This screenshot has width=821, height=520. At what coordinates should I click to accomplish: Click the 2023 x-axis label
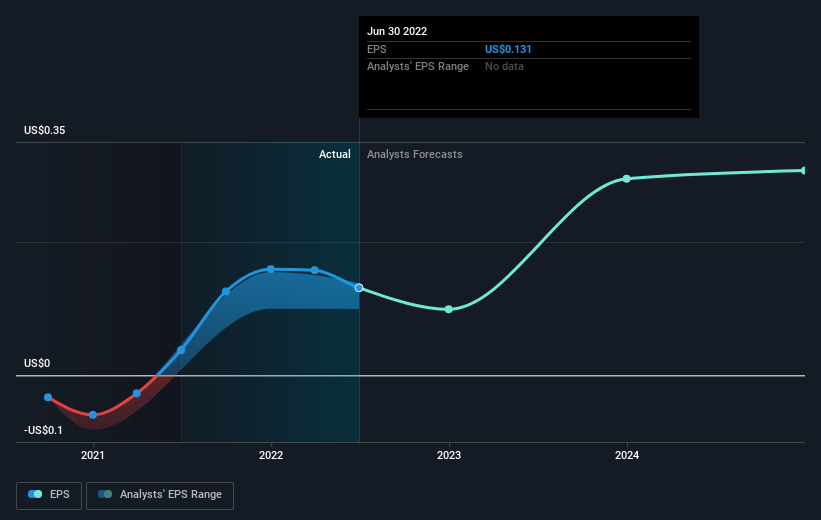tap(449, 455)
